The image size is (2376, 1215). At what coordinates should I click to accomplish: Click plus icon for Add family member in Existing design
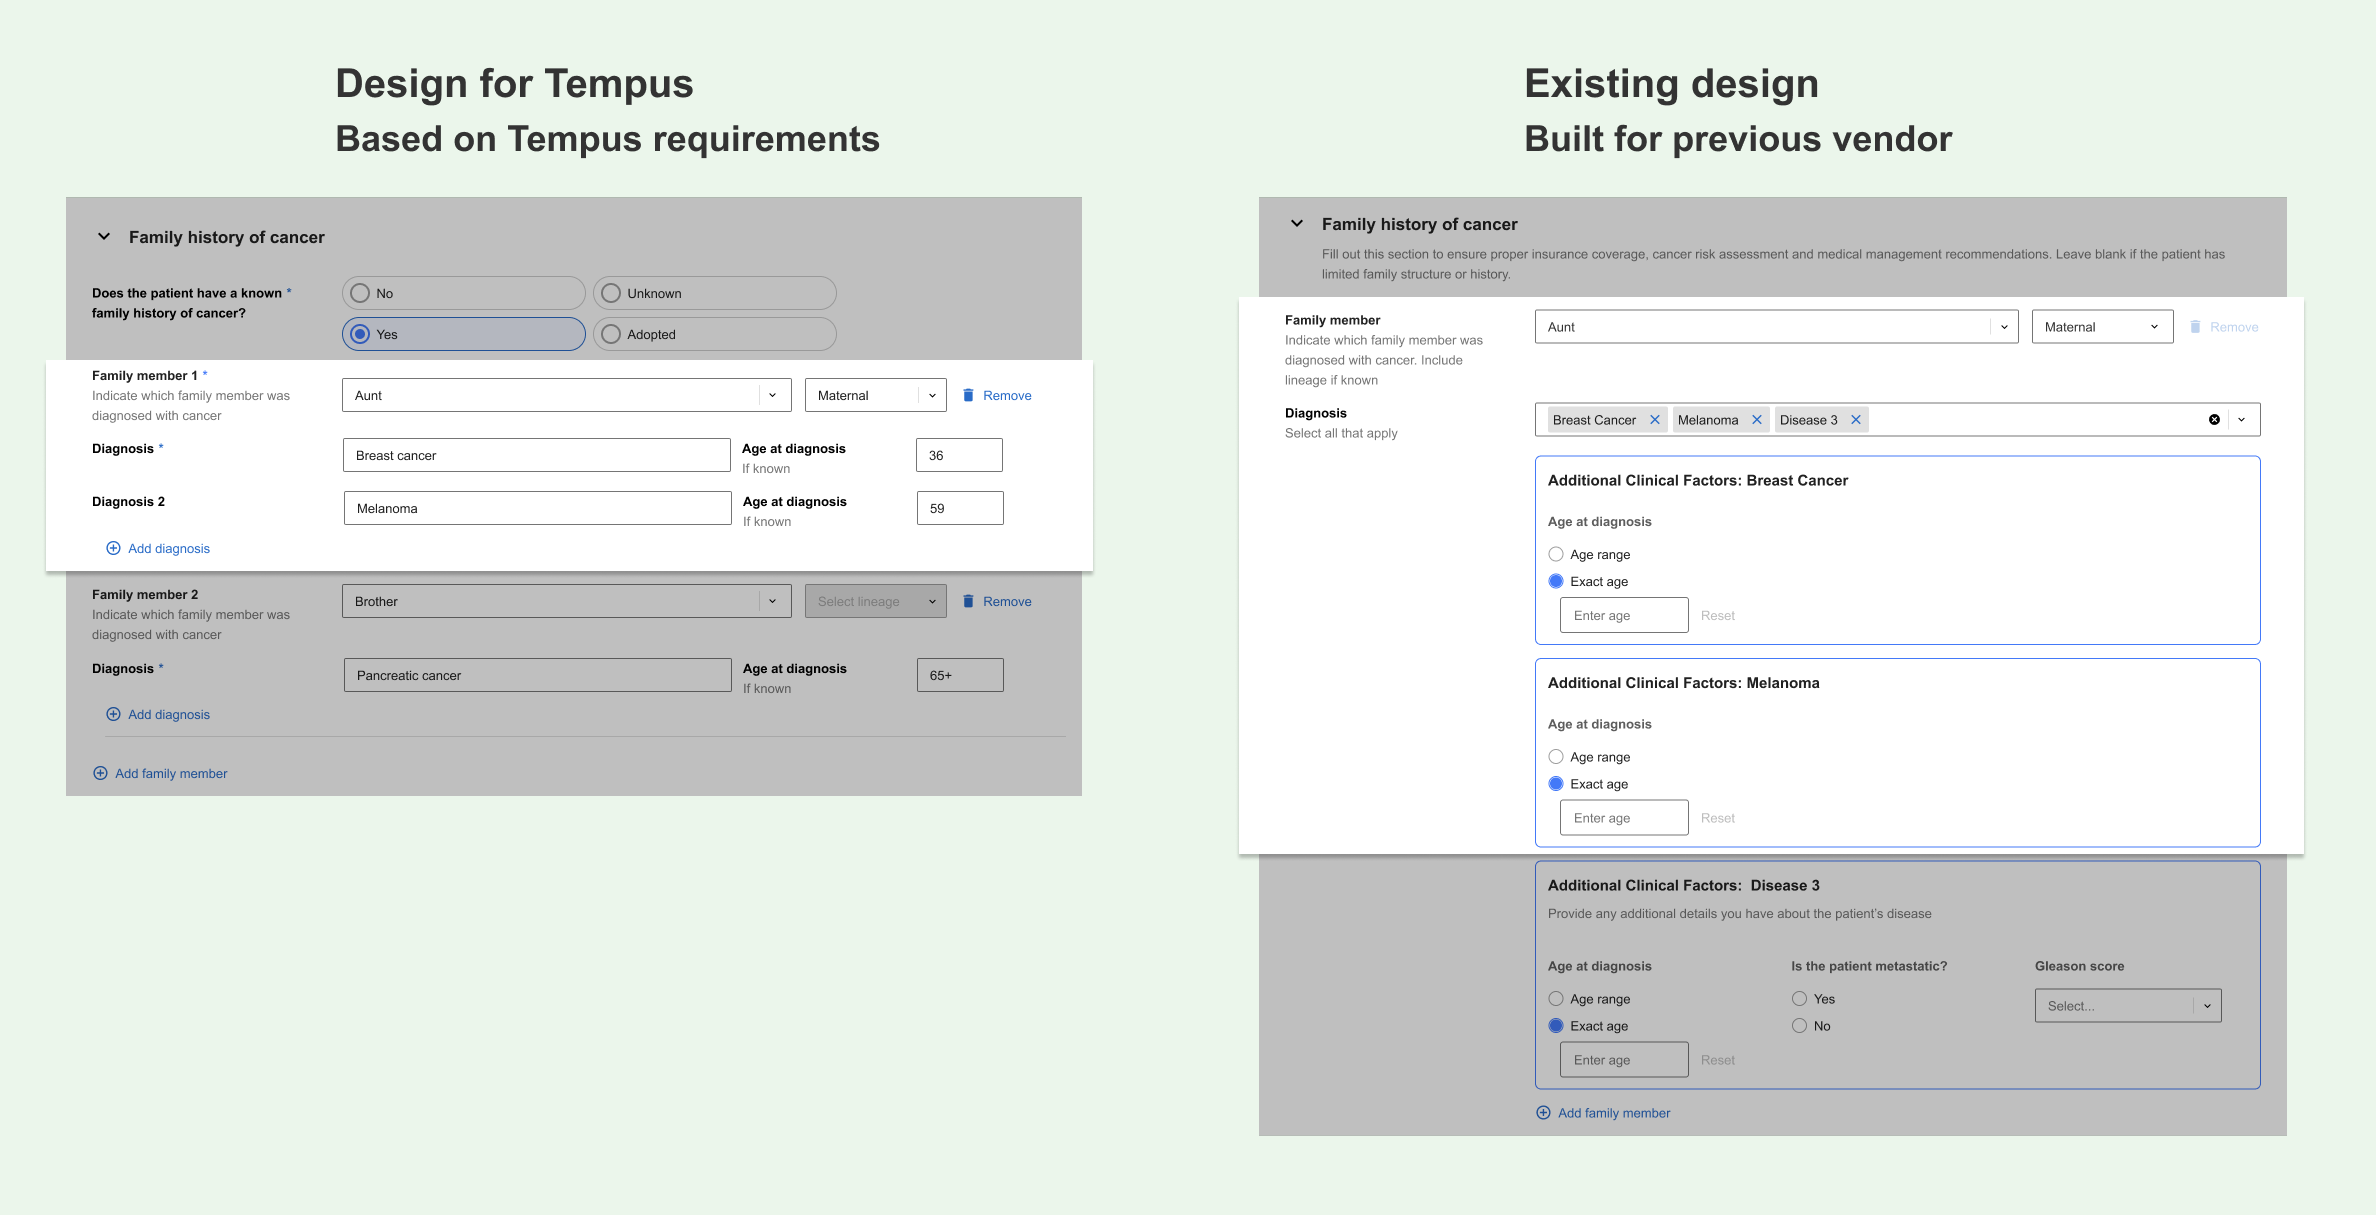1543,1113
